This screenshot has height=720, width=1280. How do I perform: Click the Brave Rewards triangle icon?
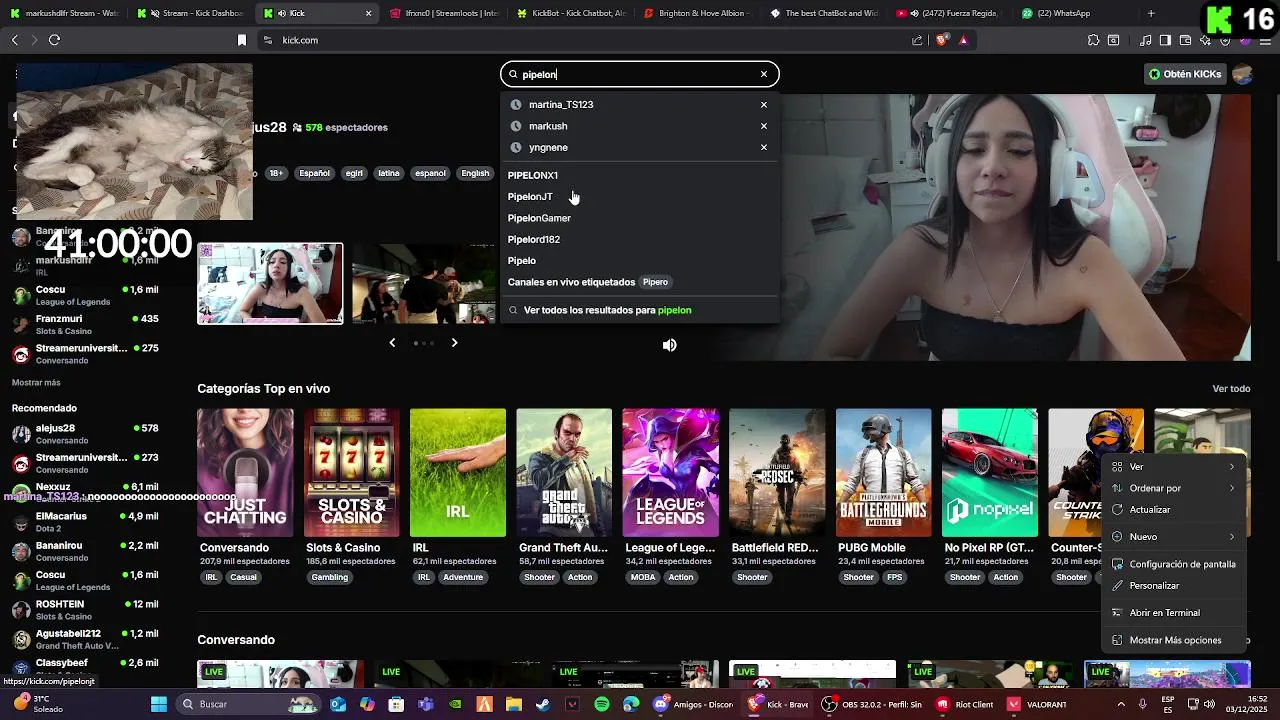click(x=963, y=40)
